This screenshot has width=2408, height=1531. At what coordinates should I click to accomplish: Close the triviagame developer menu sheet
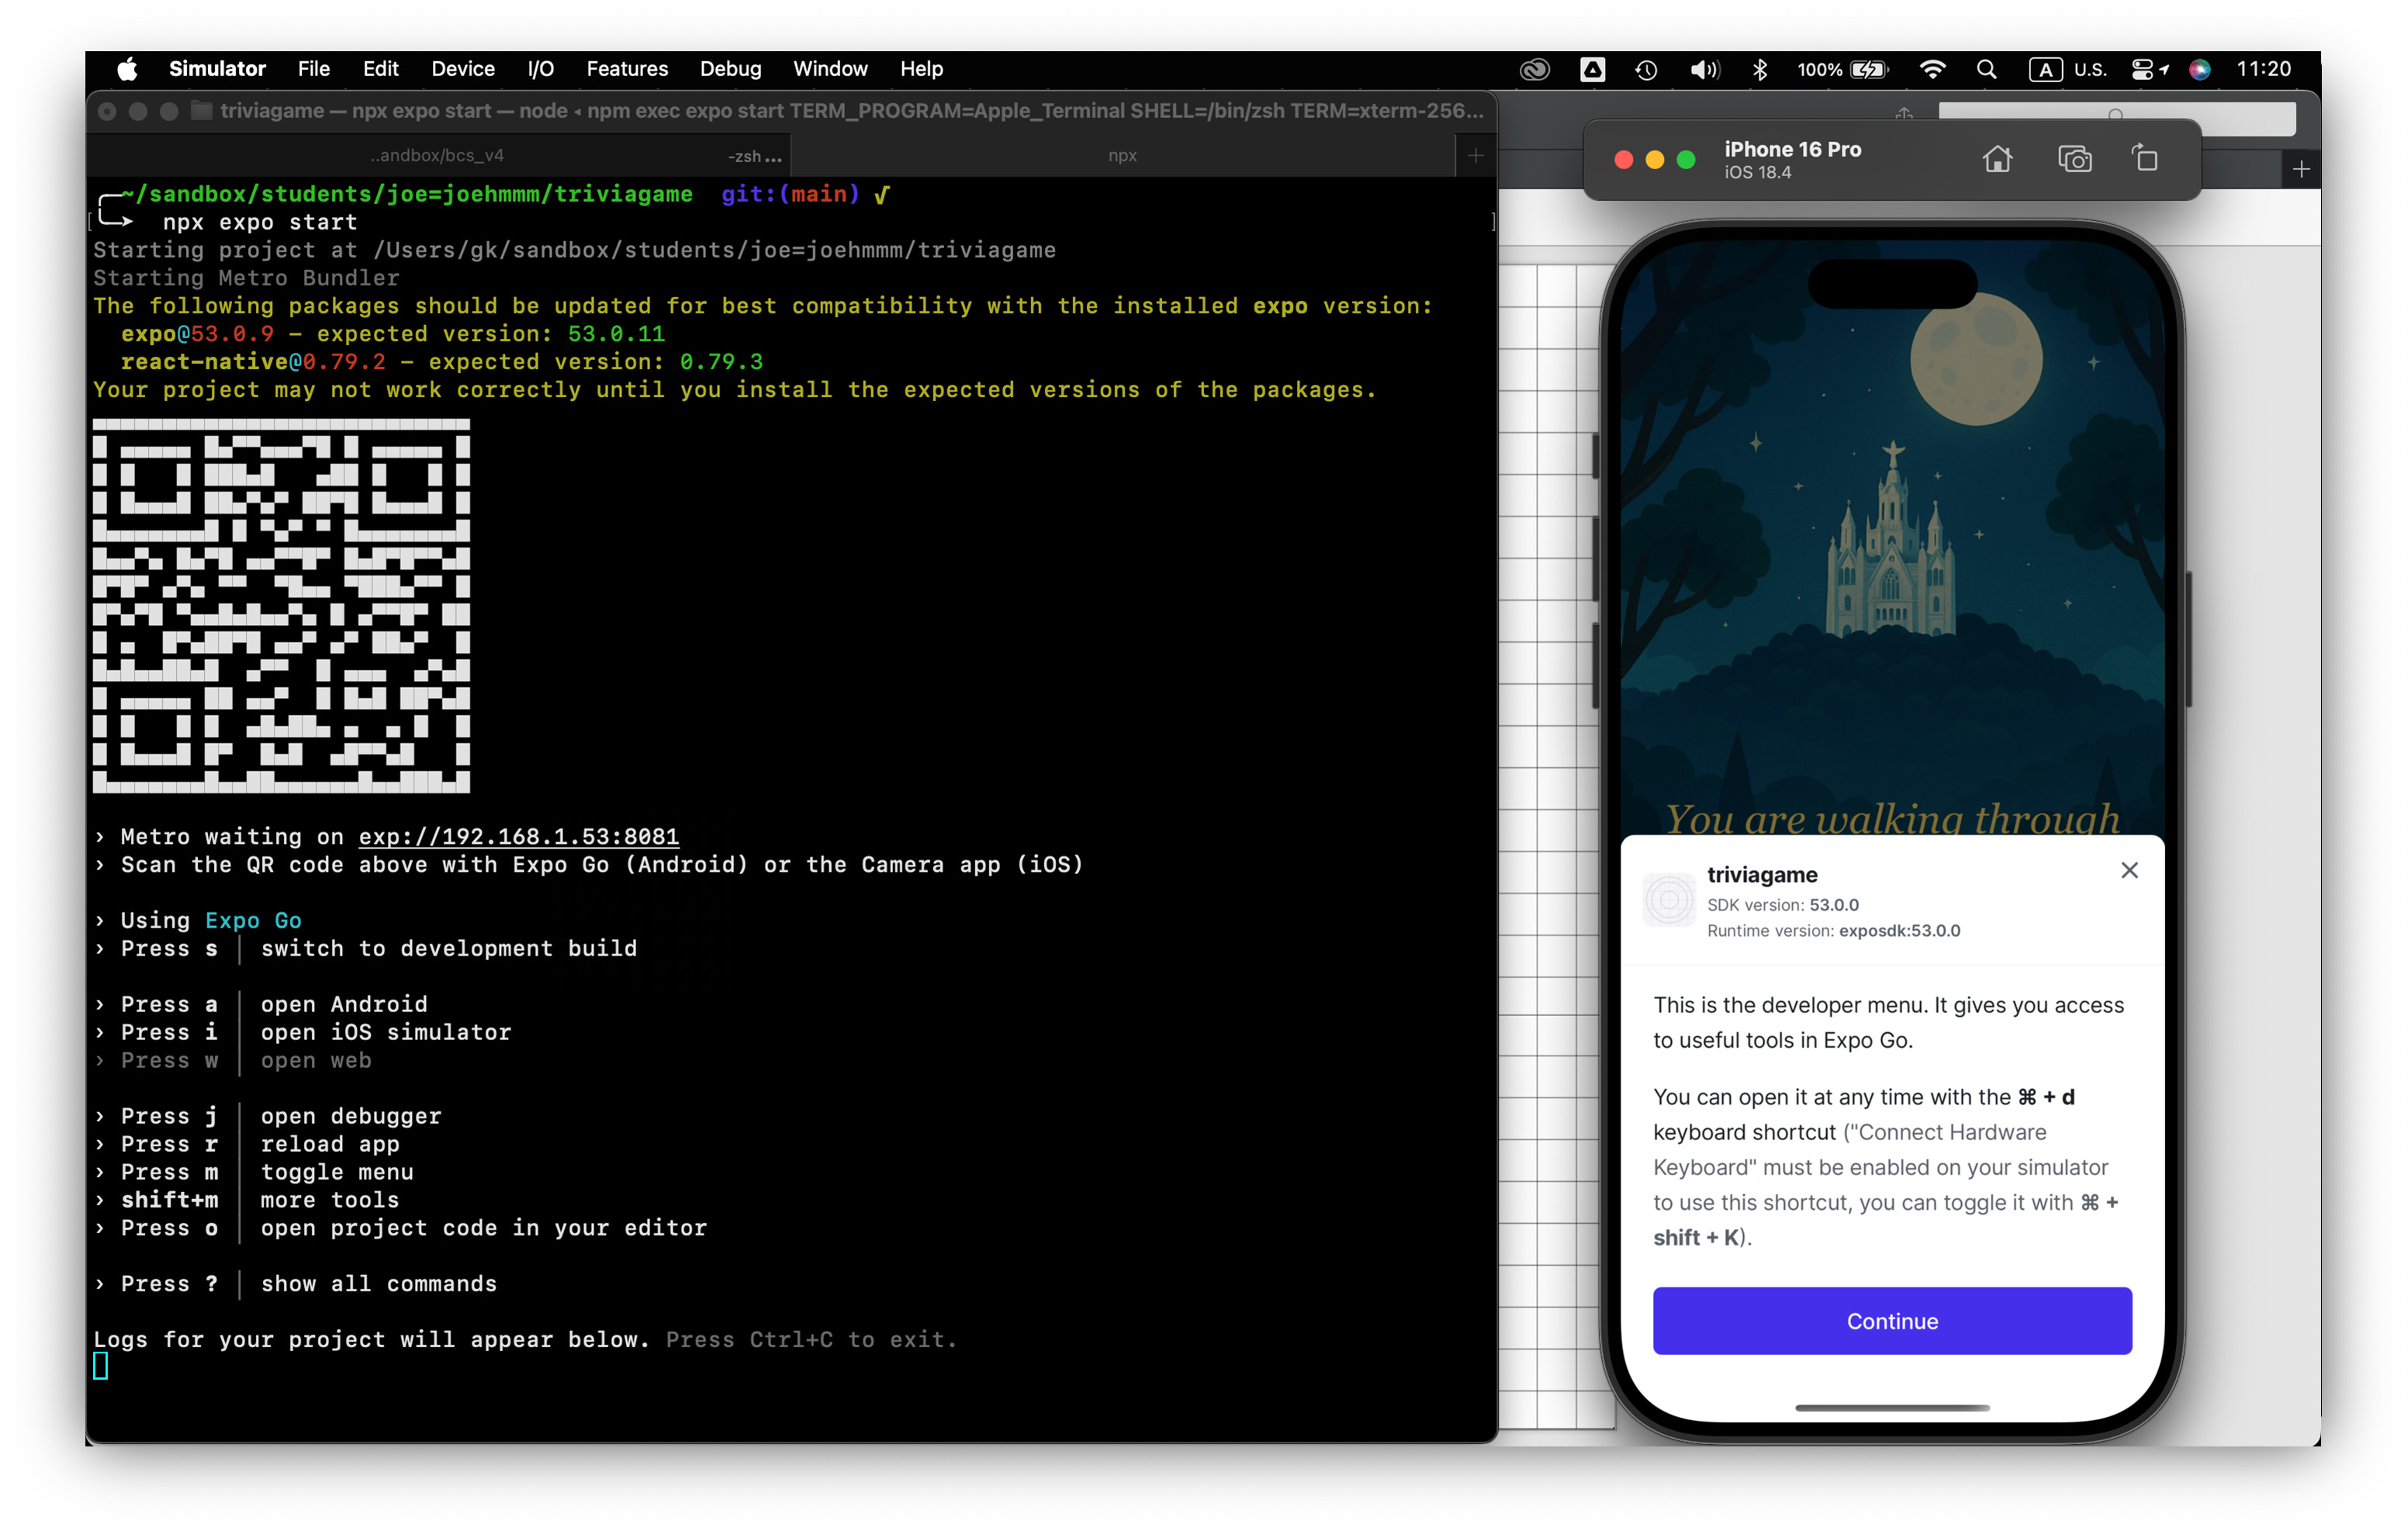point(2129,870)
